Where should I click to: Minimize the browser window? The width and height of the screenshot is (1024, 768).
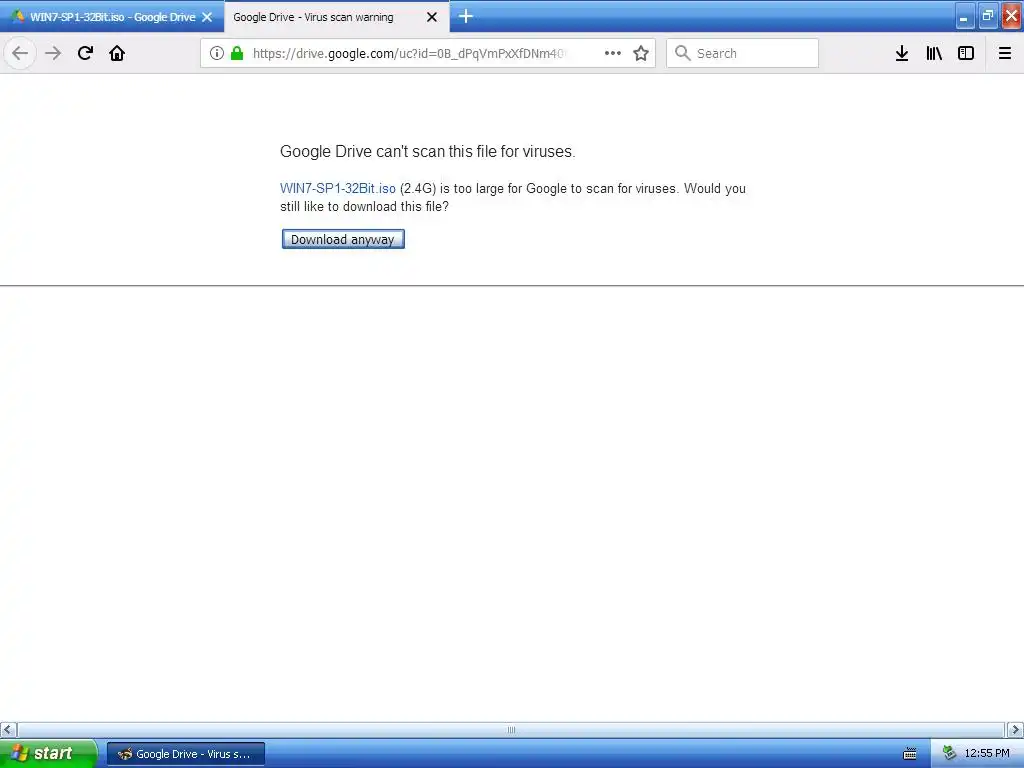(x=965, y=16)
